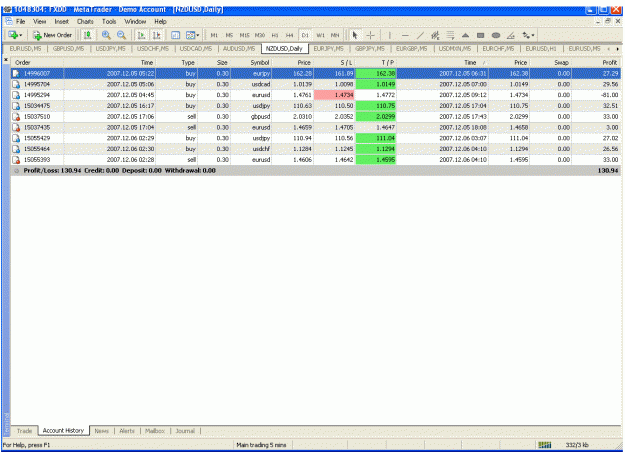625x452 pixels.
Task: Zoom out using the magnifier minus icon
Action: pyautogui.click(x=122, y=35)
